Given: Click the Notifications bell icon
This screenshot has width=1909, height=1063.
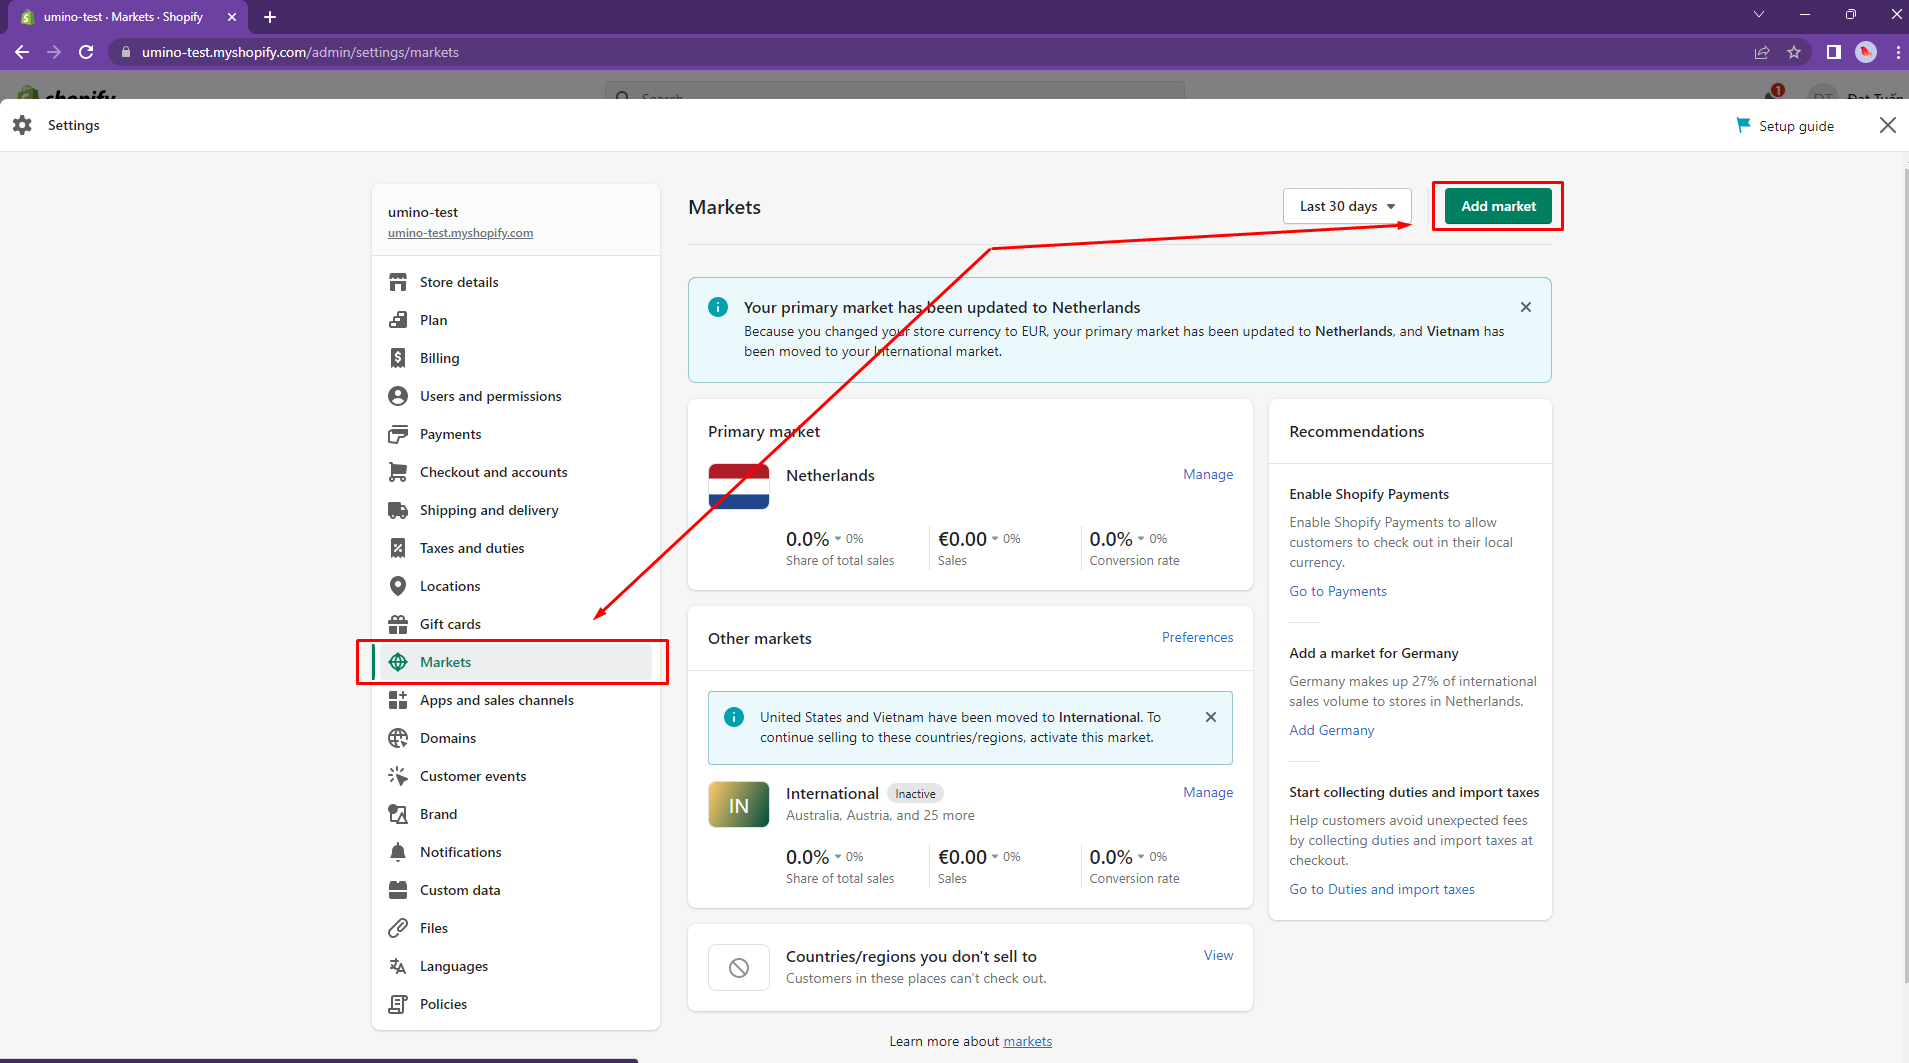Looking at the screenshot, I should pos(398,852).
